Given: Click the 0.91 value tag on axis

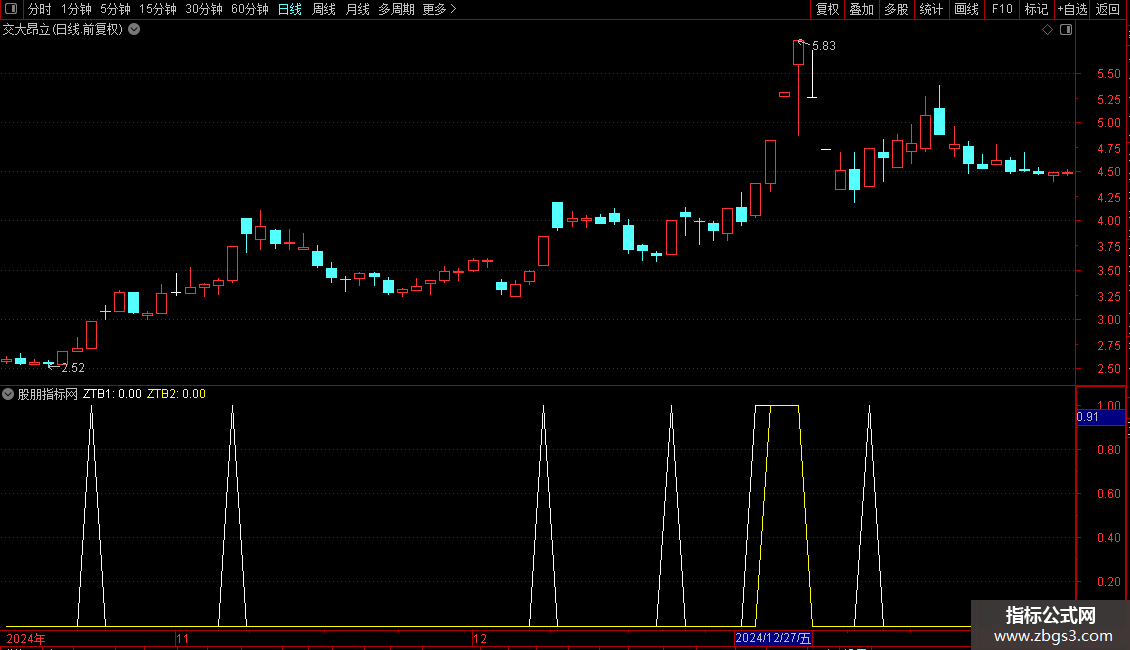Looking at the screenshot, I should (x=1100, y=417).
